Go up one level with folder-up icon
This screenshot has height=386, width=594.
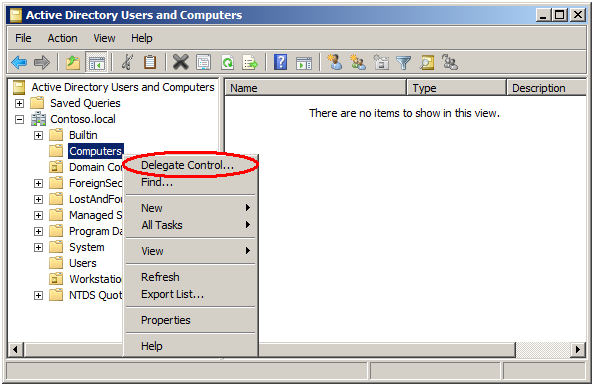click(73, 62)
